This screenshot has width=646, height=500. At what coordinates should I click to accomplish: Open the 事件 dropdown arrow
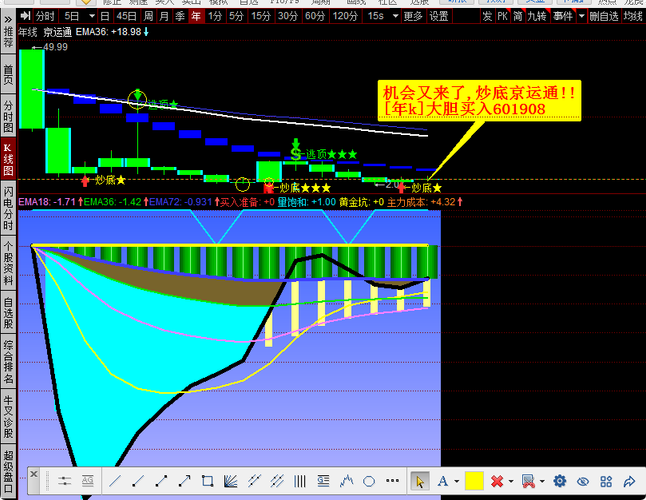click(x=582, y=16)
